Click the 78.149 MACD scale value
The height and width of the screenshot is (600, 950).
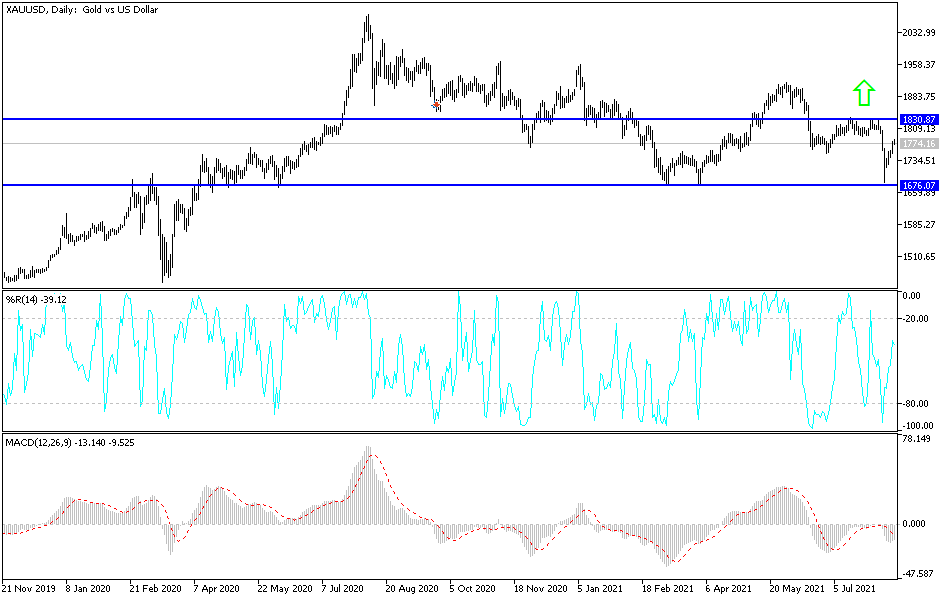click(x=917, y=439)
